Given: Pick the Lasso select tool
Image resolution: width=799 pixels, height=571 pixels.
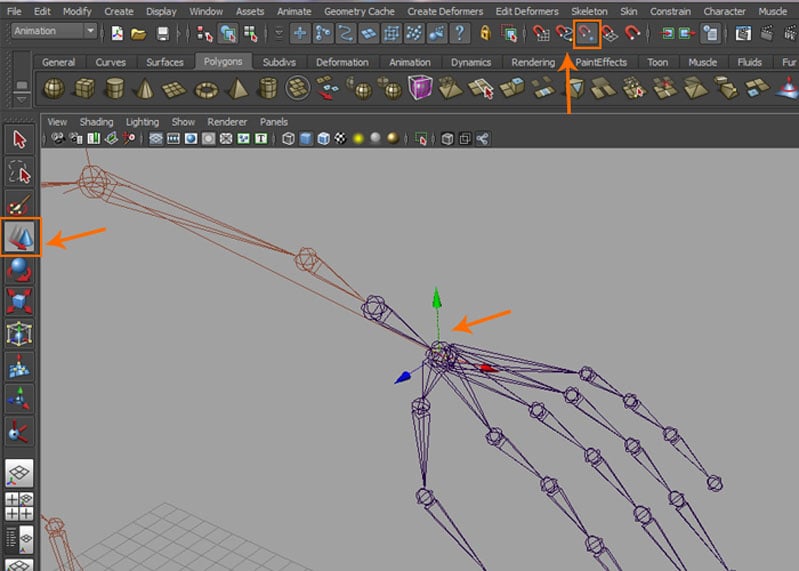Looking at the screenshot, I should tap(20, 173).
